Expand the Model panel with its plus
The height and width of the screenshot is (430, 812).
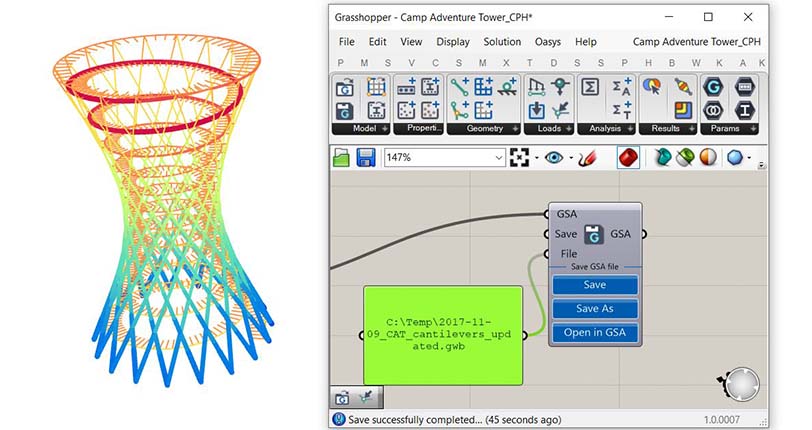click(385, 128)
